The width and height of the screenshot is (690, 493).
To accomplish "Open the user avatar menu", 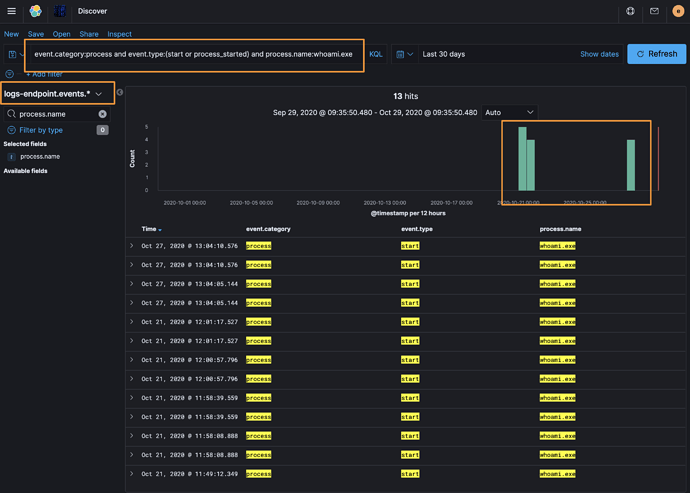I will [678, 12].
